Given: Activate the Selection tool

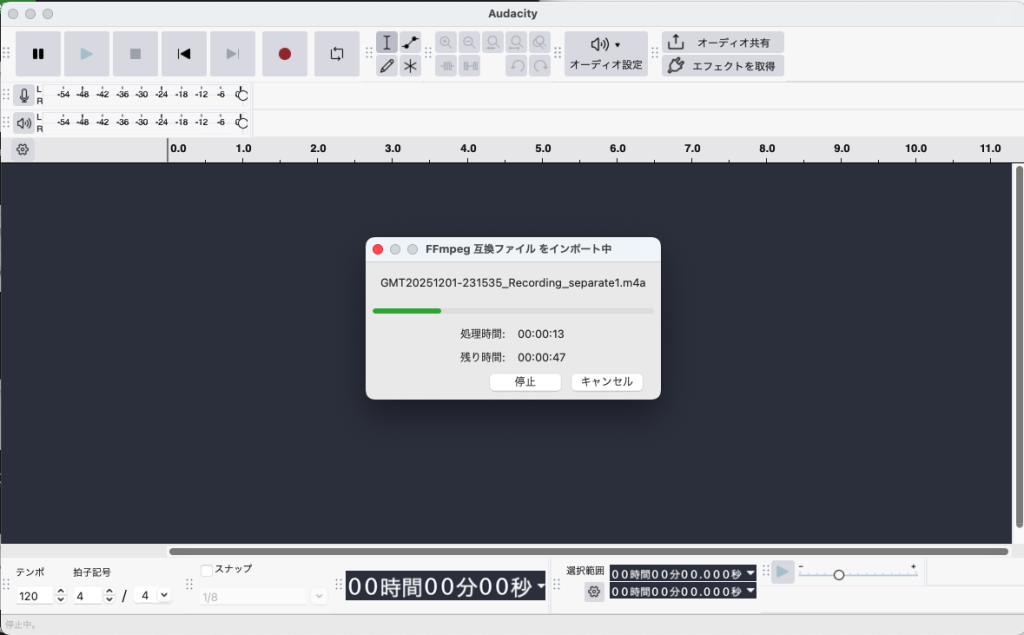Looking at the screenshot, I should [x=387, y=42].
